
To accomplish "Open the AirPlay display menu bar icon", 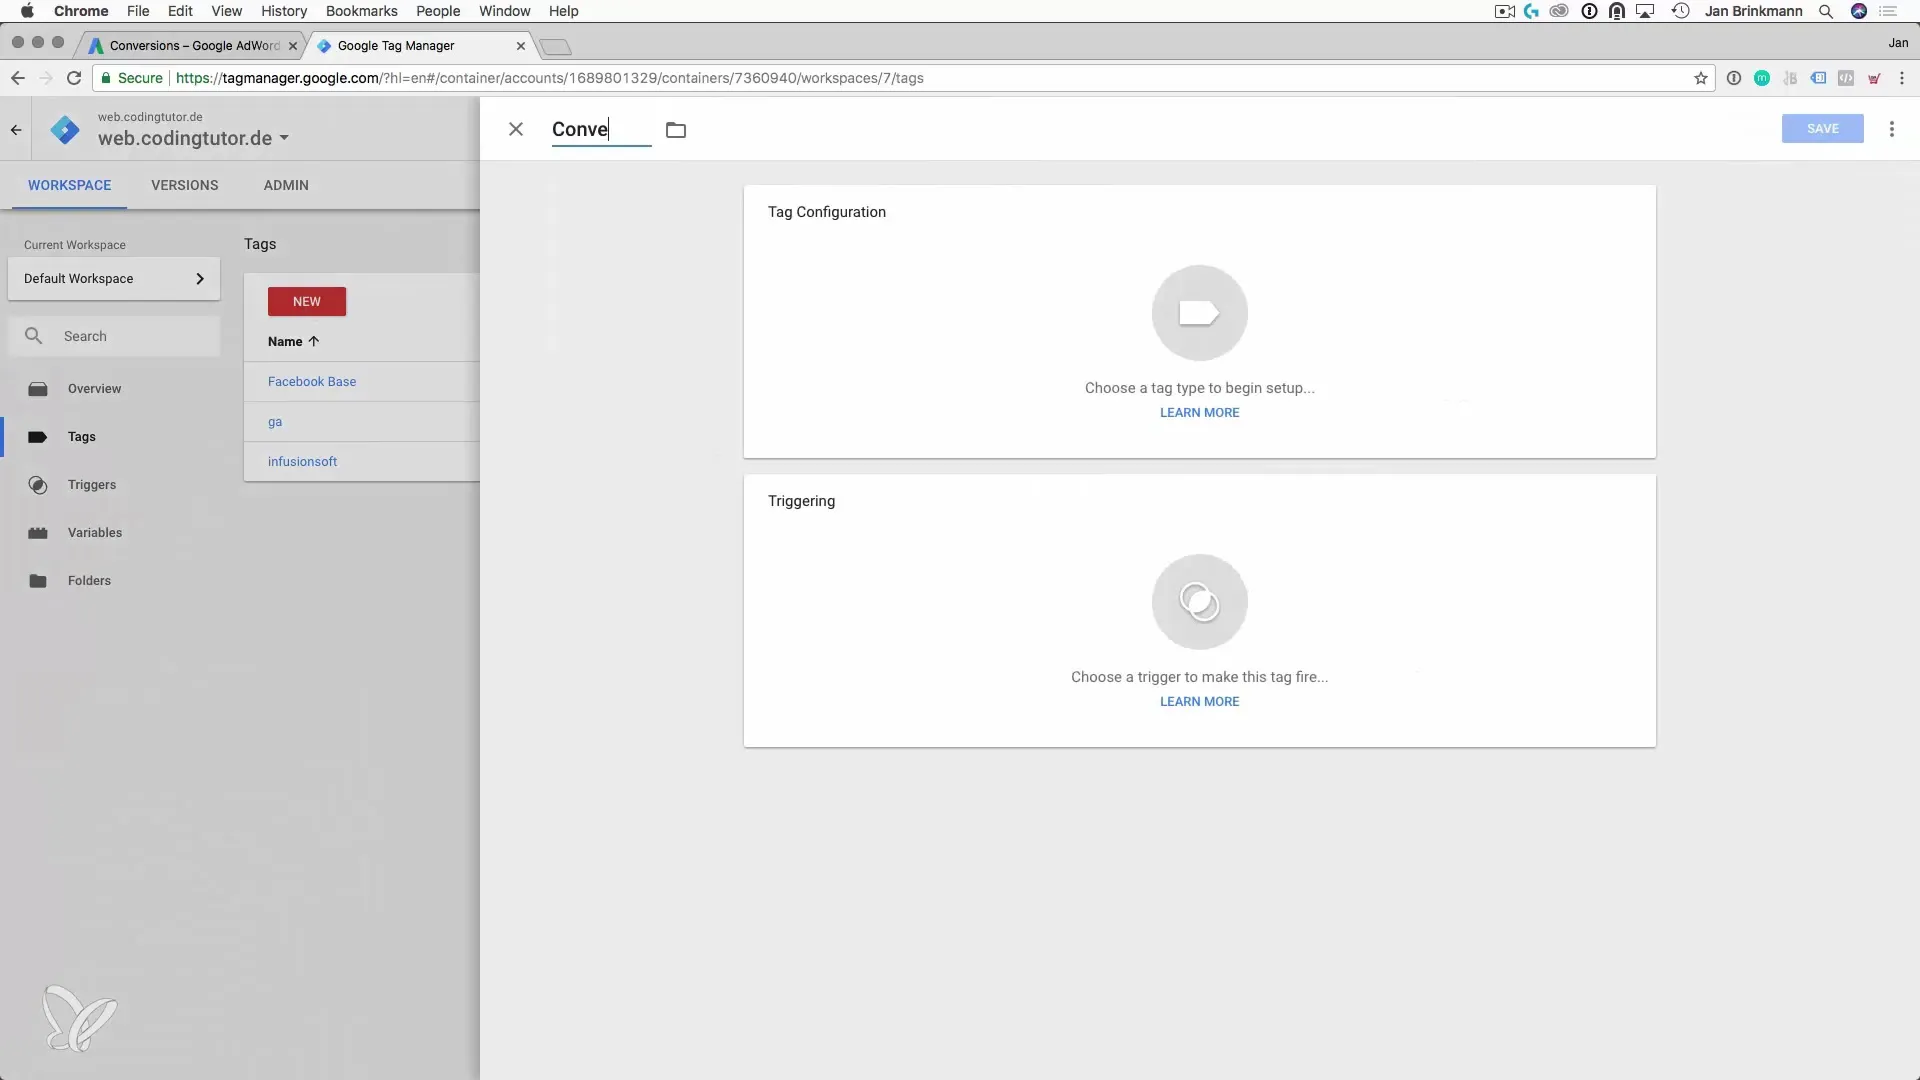I will pos(1646,11).
